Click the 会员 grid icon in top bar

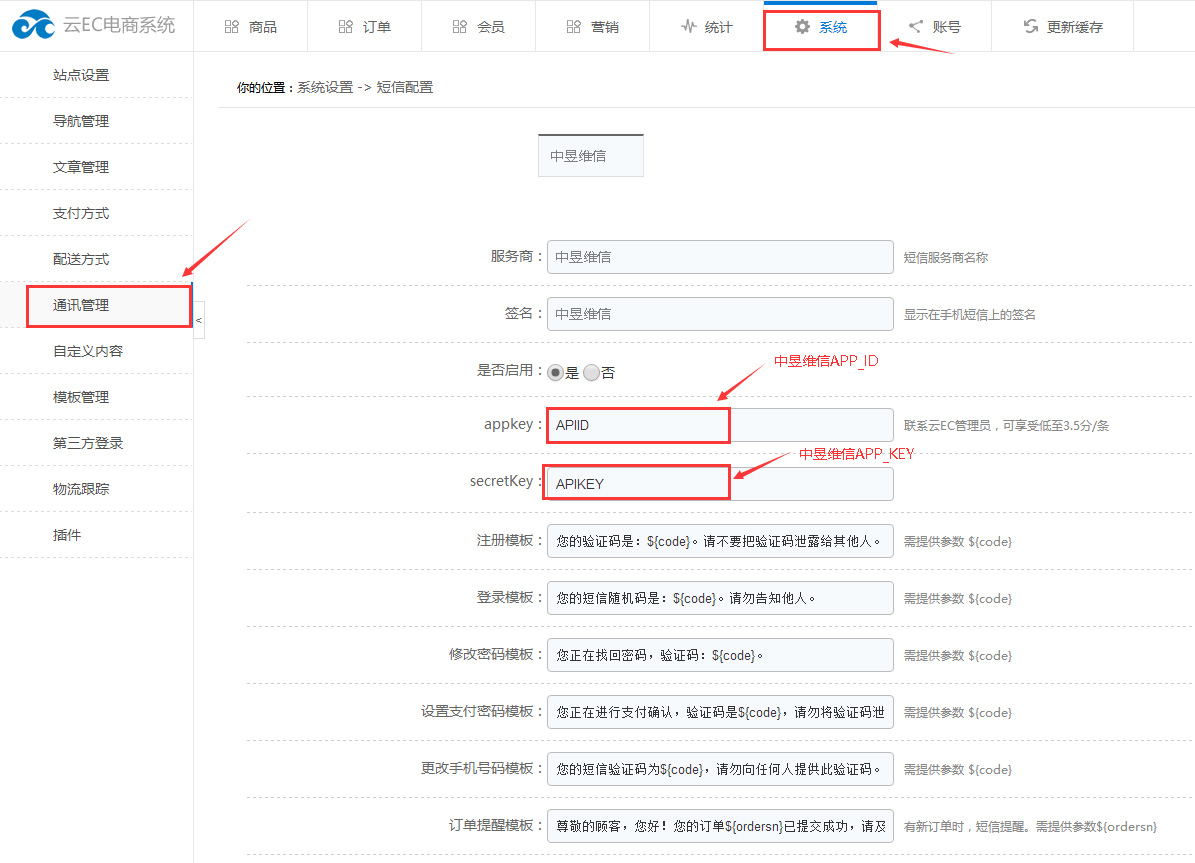click(460, 27)
